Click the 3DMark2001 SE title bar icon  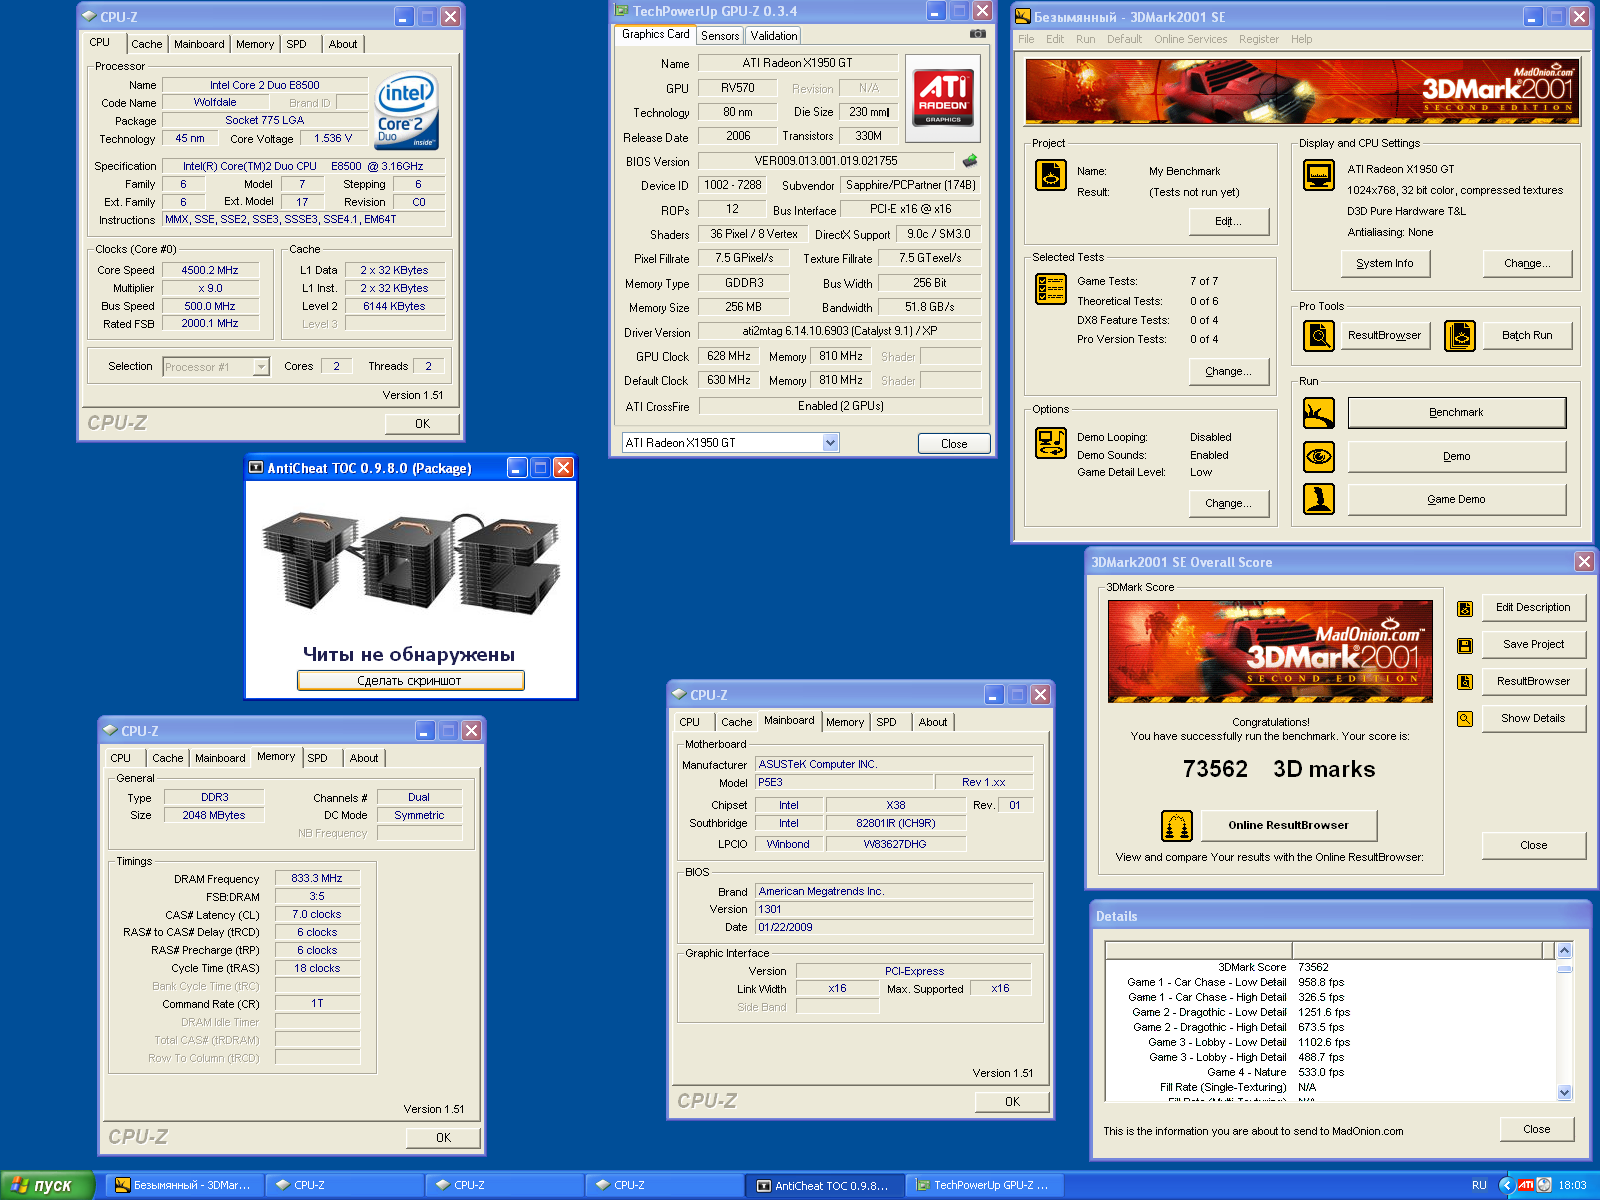(x=1022, y=16)
